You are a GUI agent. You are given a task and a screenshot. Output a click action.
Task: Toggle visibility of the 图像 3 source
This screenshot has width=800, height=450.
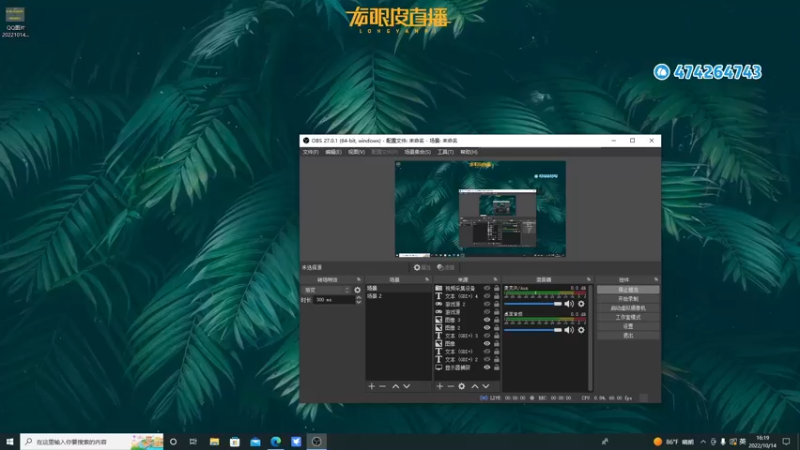click(487, 320)
